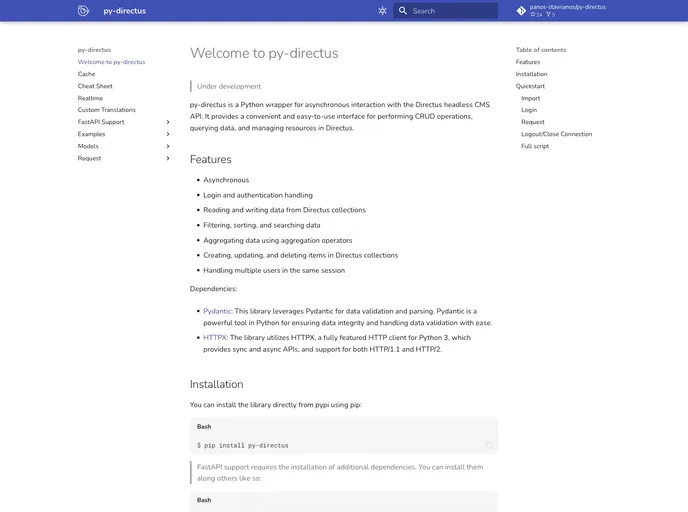Jump to Login in table of contents

coord(529,110)
